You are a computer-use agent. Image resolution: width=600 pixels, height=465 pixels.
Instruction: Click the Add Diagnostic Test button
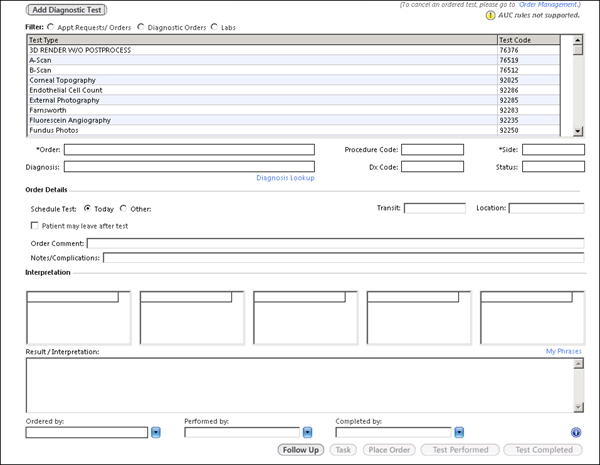[x=66, y=10]
